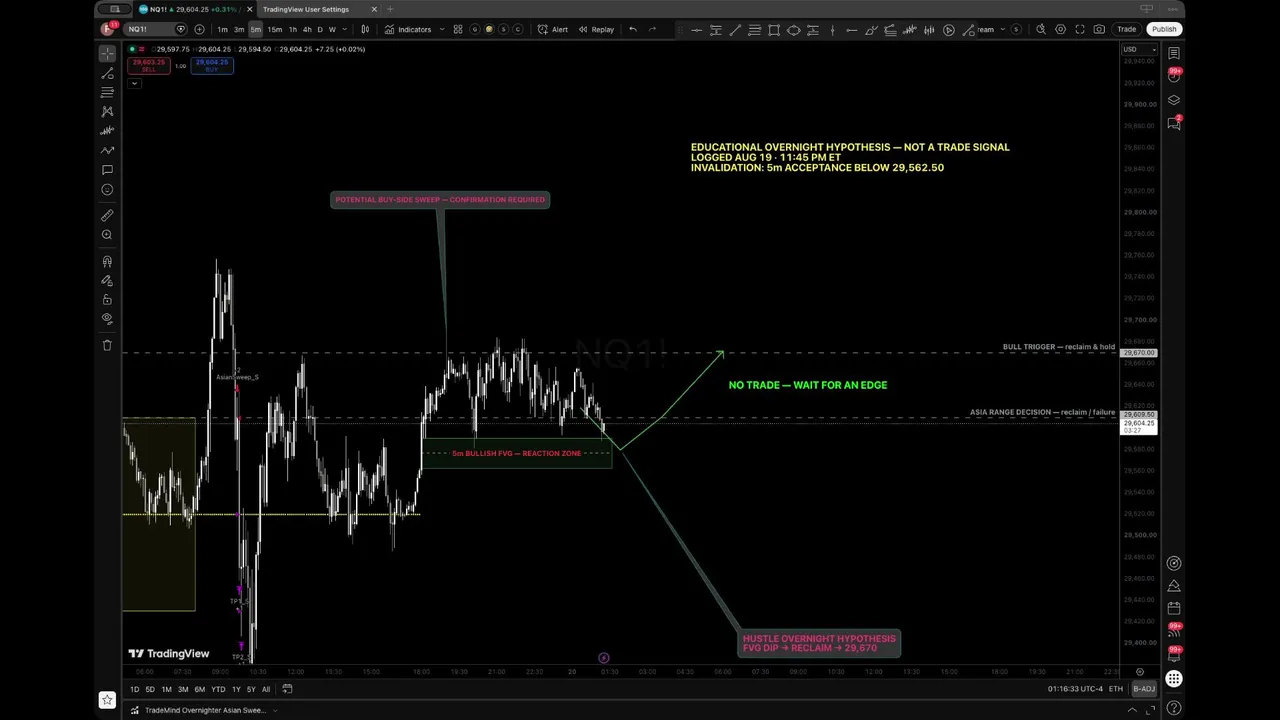This screenshot has height=720, width=1280.
Task: Select the ruler measure tool
Action: 107,215
